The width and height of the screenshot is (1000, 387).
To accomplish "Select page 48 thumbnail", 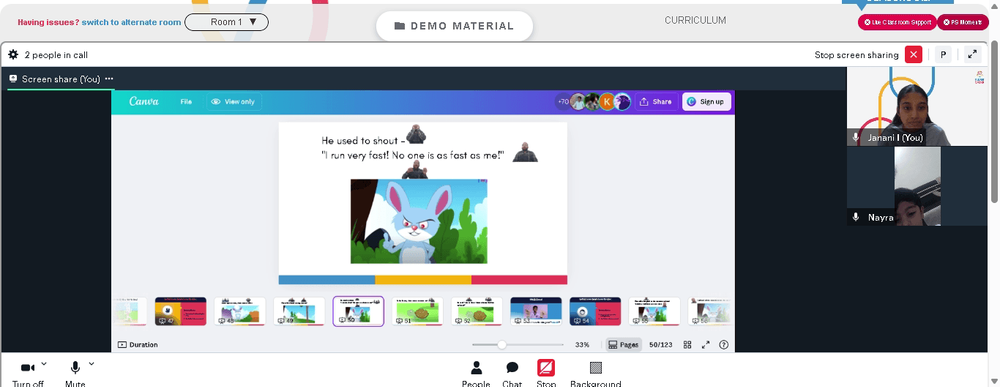I will click(240, 311).
